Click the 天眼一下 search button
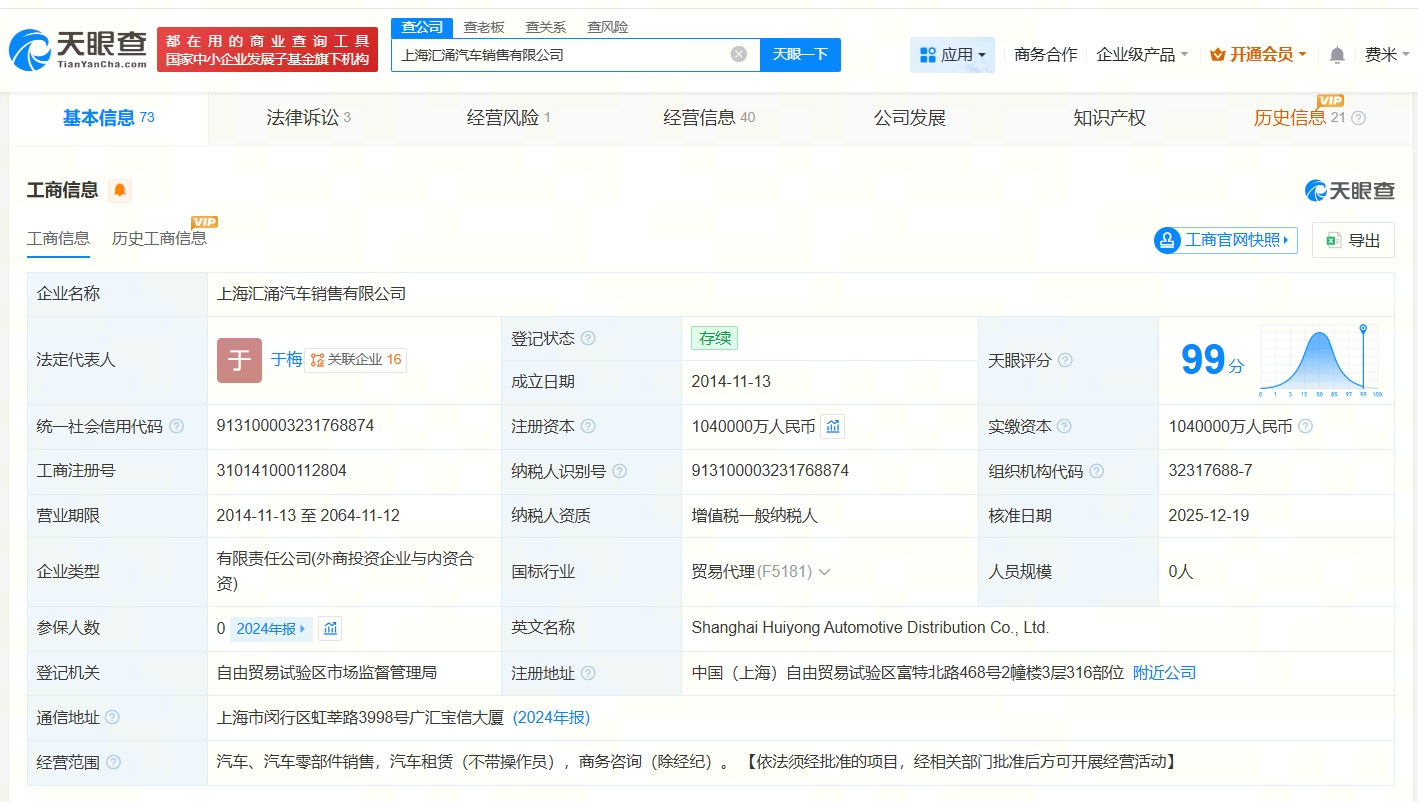1418x802 pixels. [800, 54]
